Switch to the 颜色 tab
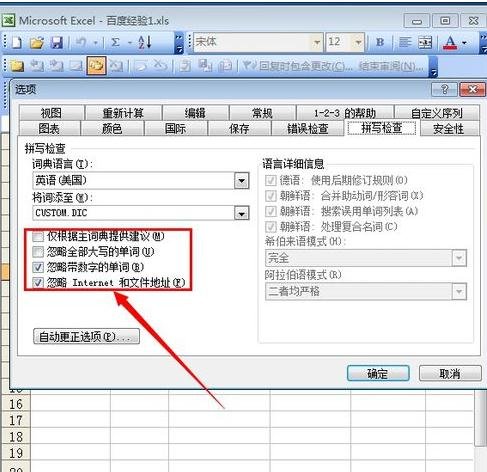 pos(112,128)
